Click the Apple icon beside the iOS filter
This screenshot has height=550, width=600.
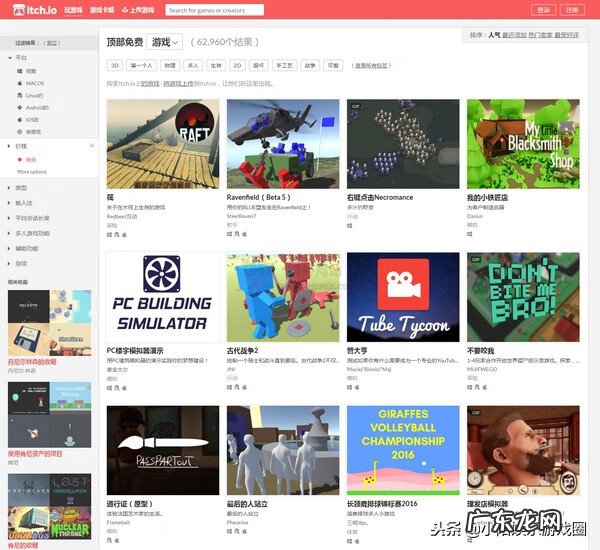click(x=20, y=119)
